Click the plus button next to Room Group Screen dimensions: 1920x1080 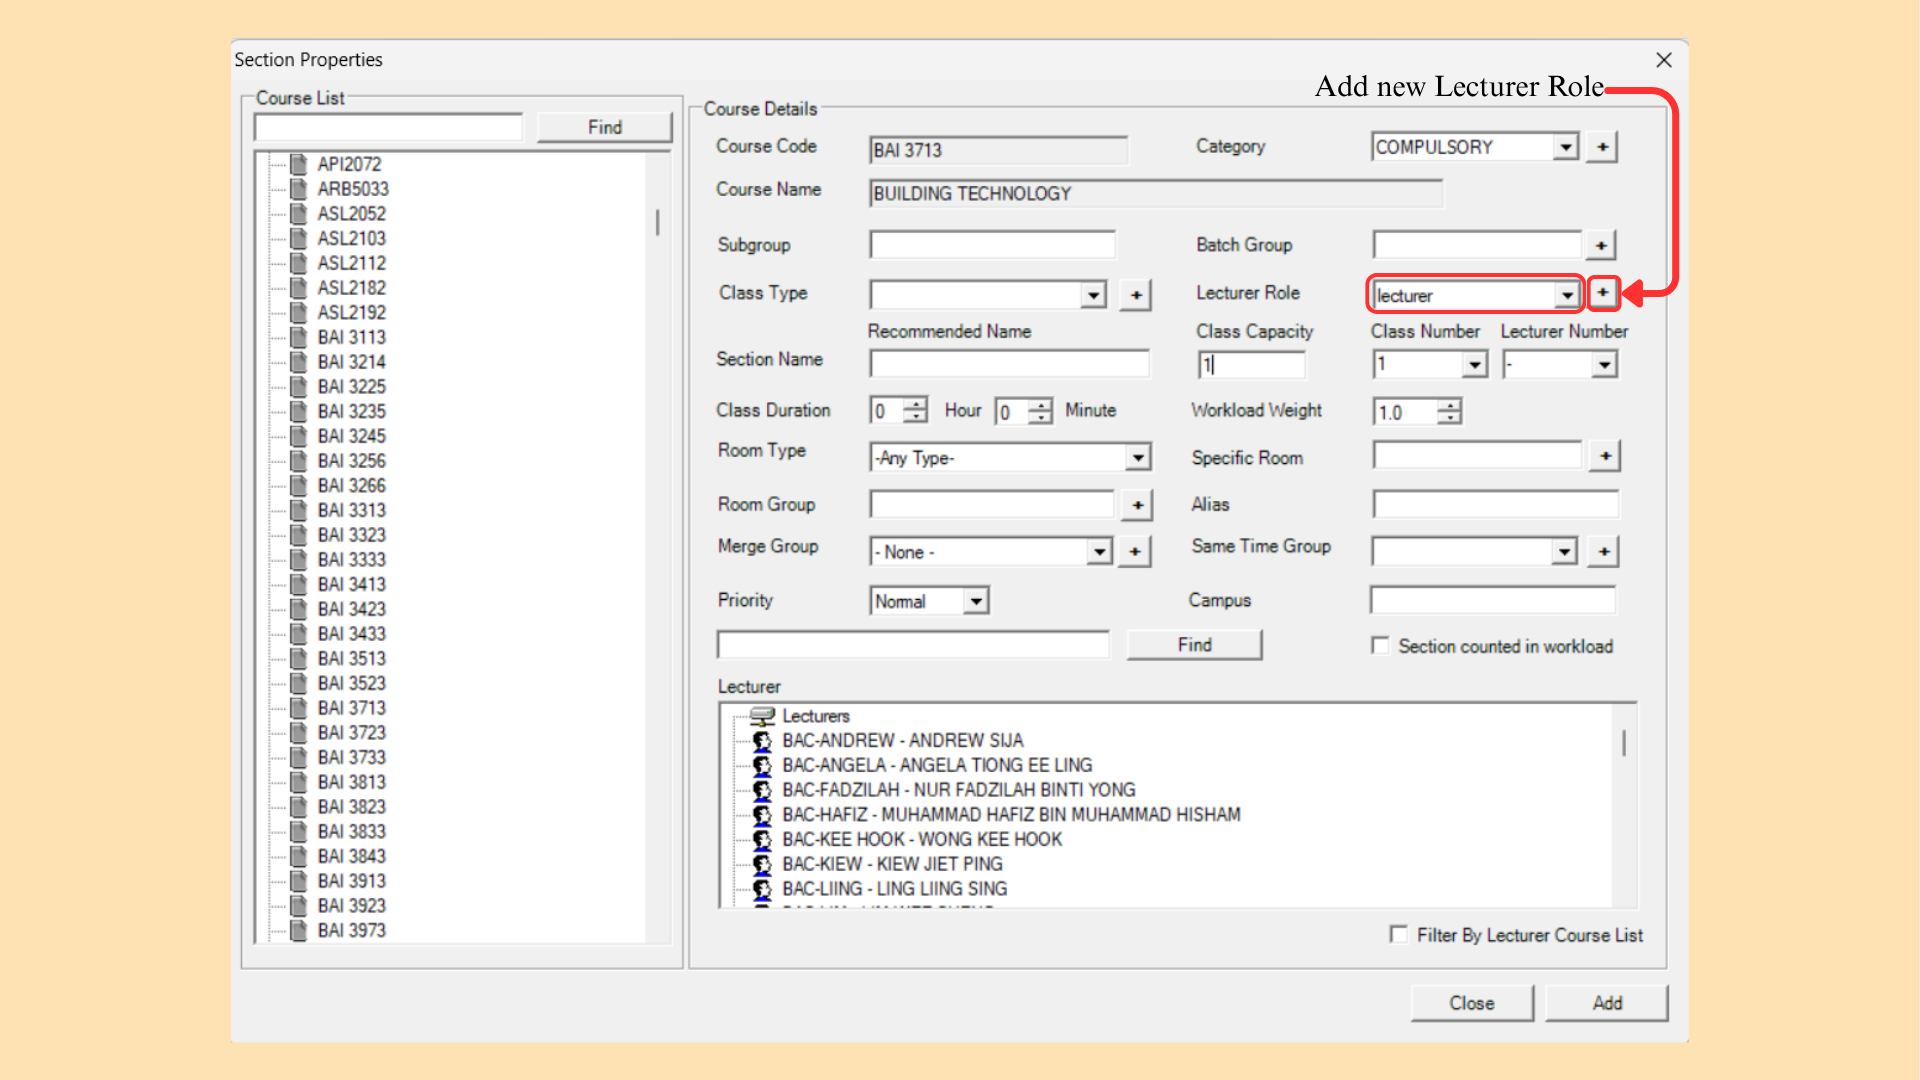[x=1137, y=505]
